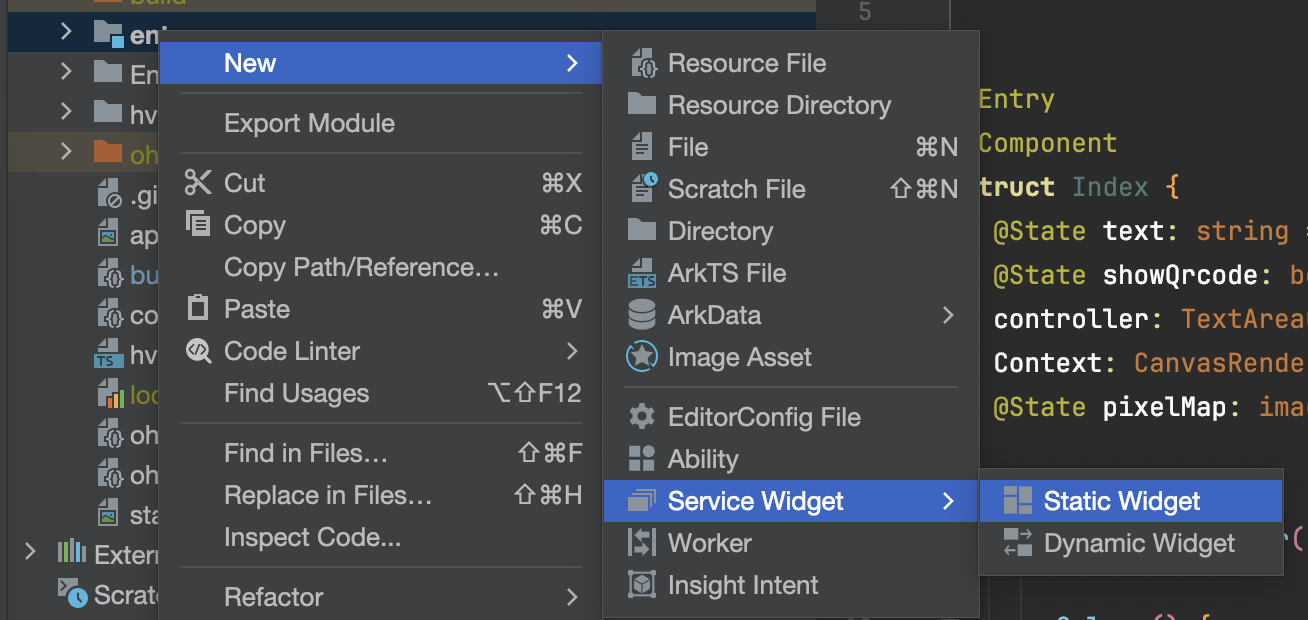Click the Scratch File icon
This screenshot has height=620, width=1308.
click(x=641, y=189)
